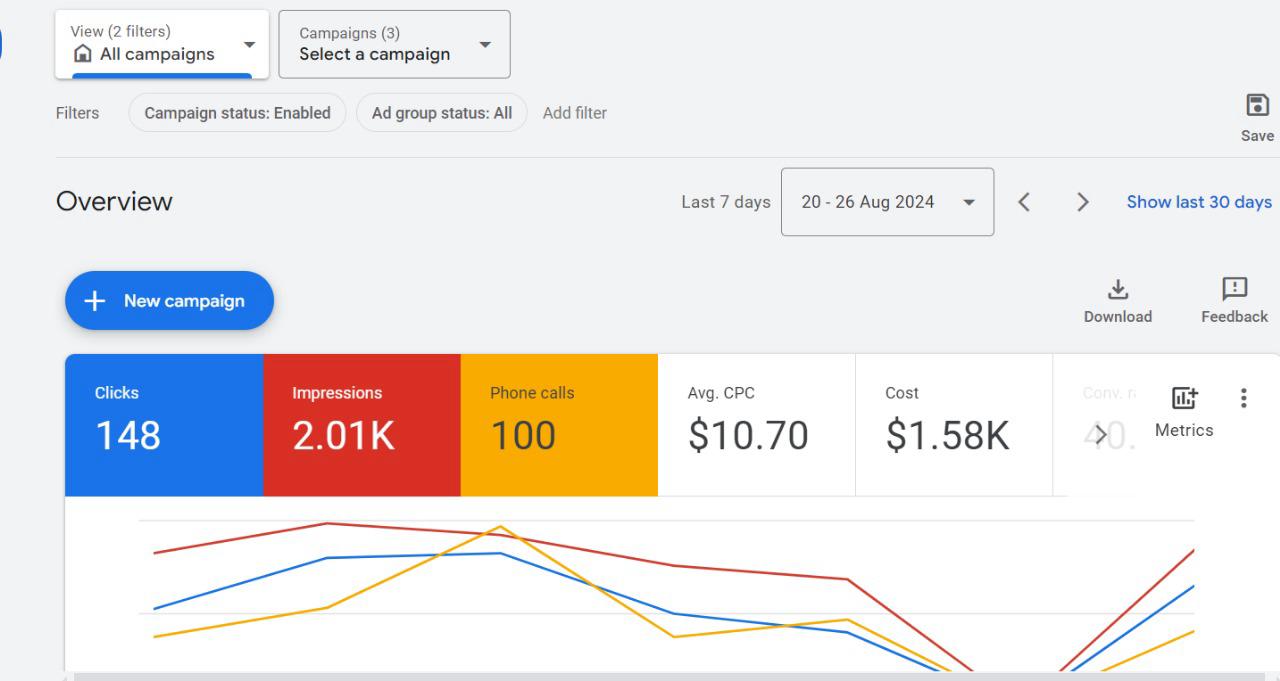Viewport: 1280px width, 681px height.
Task: Toggle the Phone calls metric card
Action: [559, 424]
